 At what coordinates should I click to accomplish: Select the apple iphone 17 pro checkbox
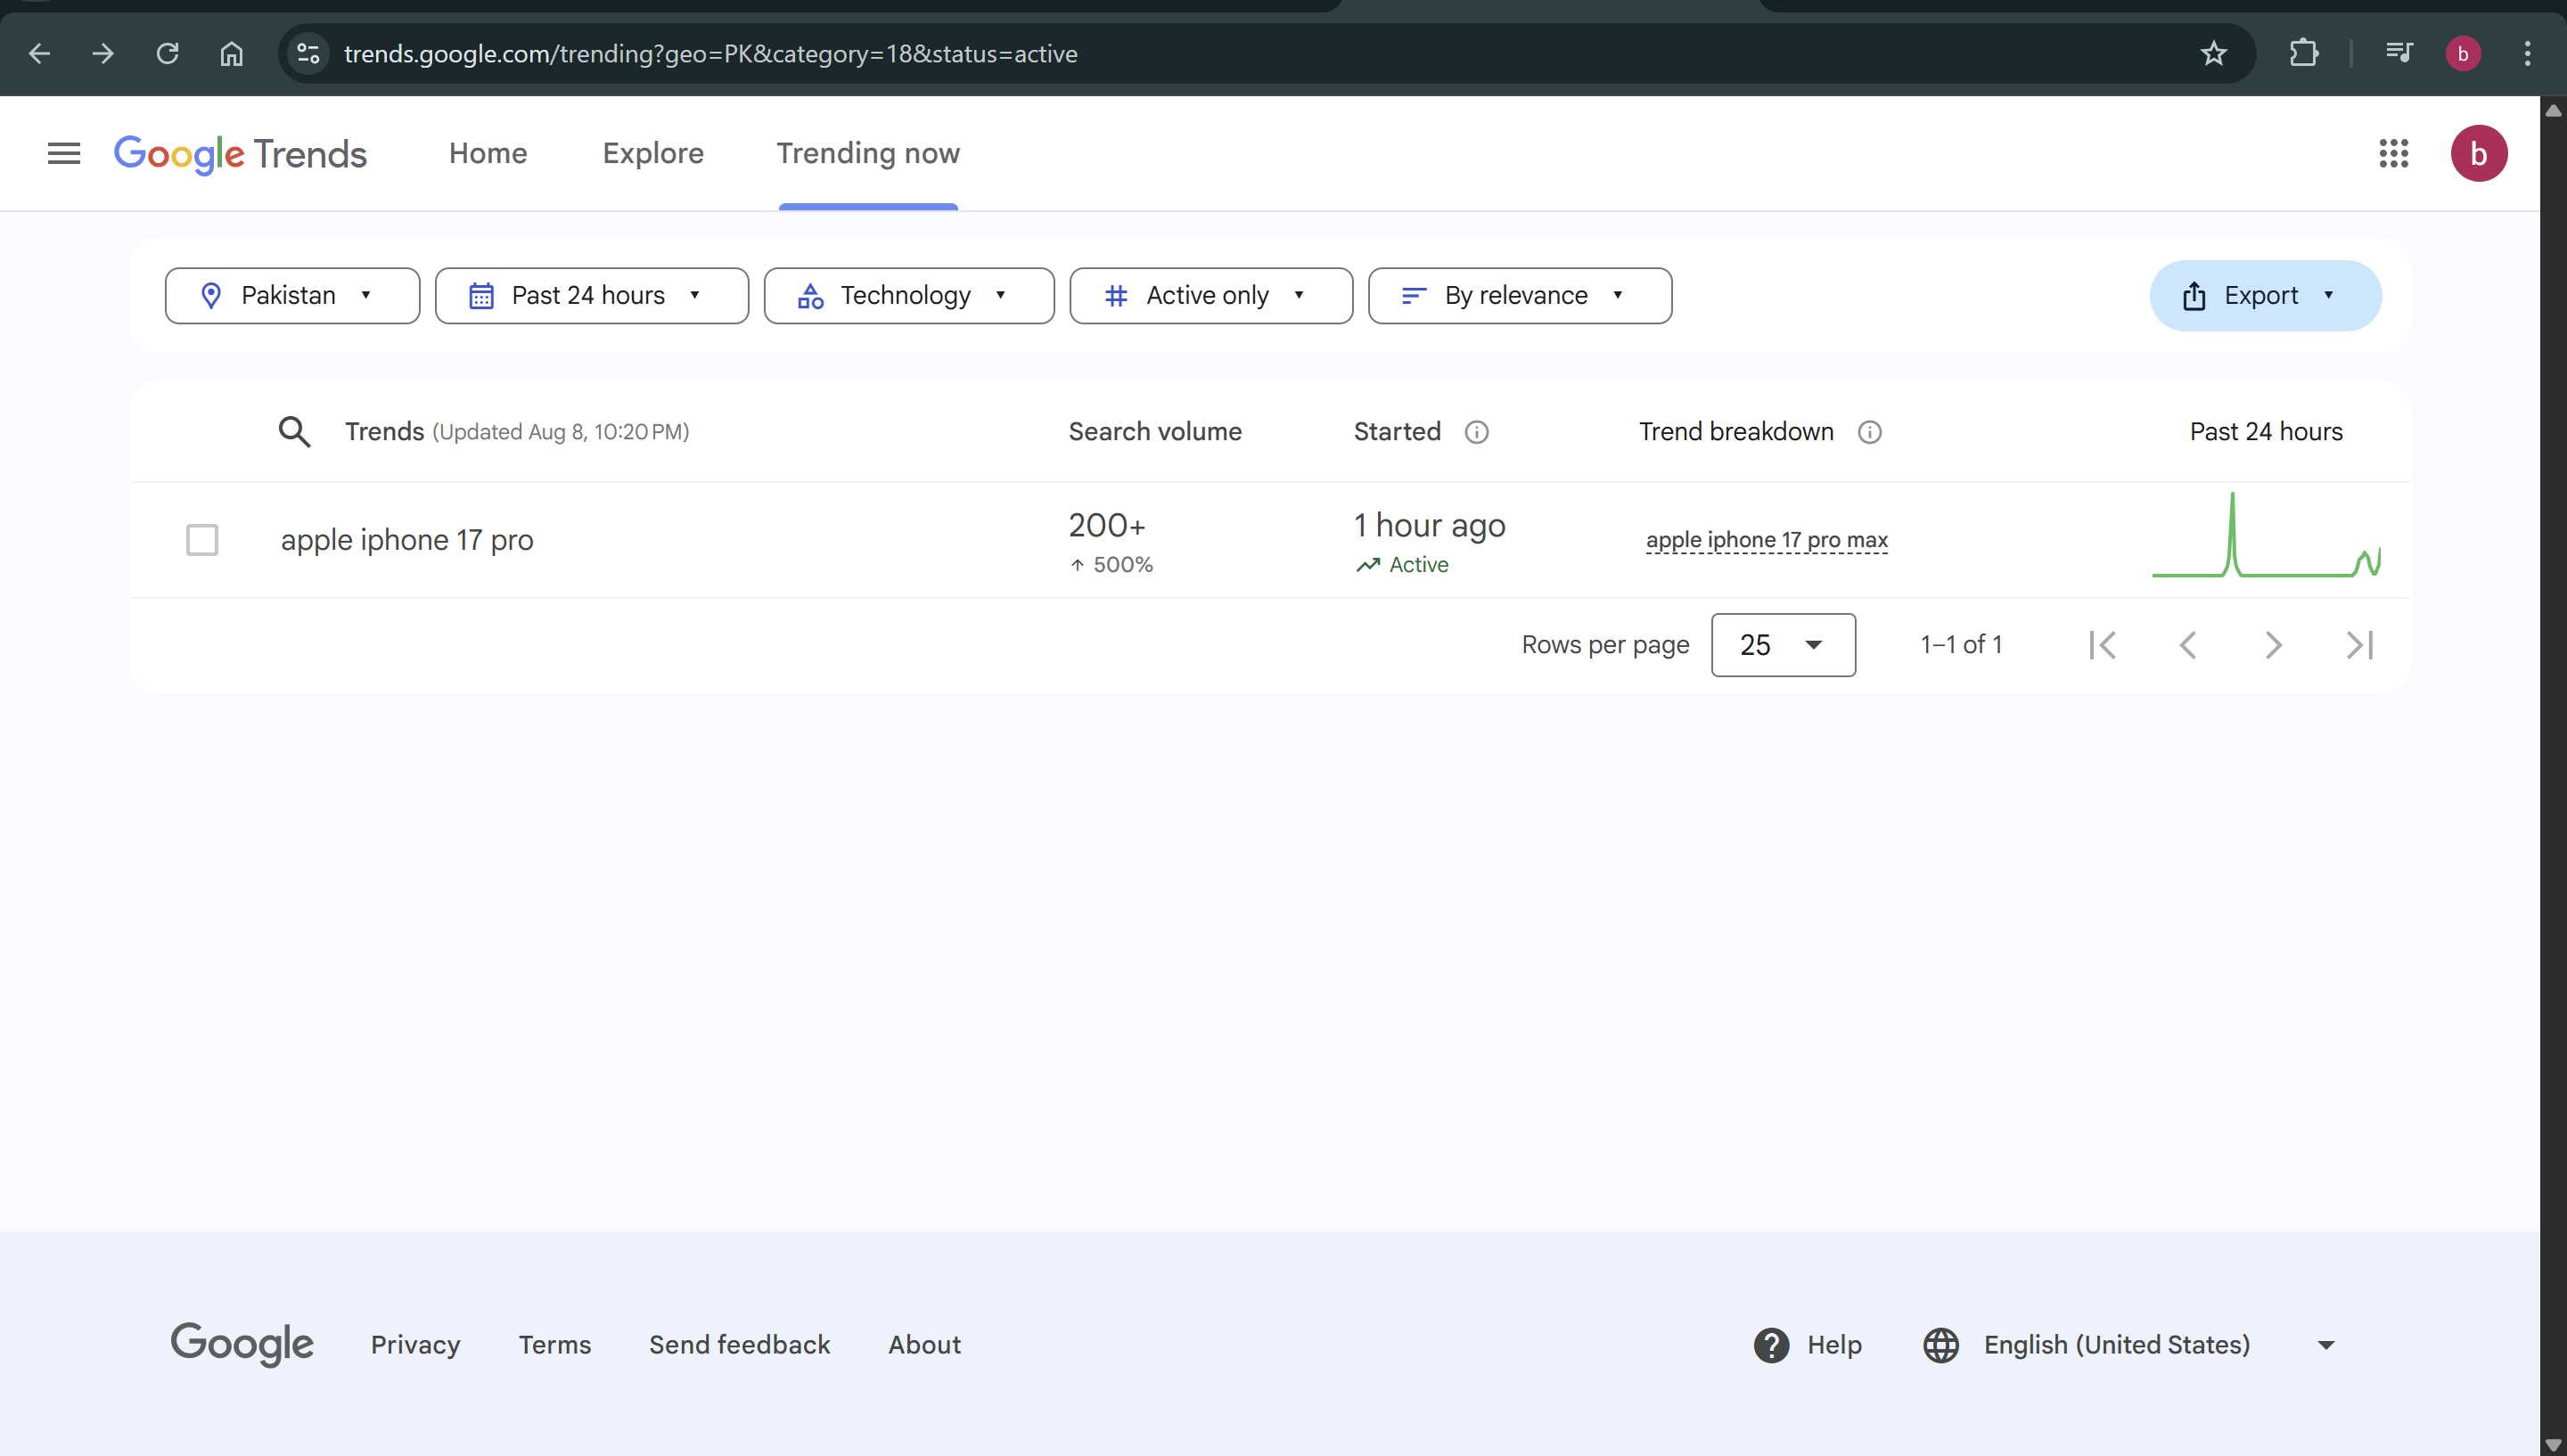(x=202, y=540)
